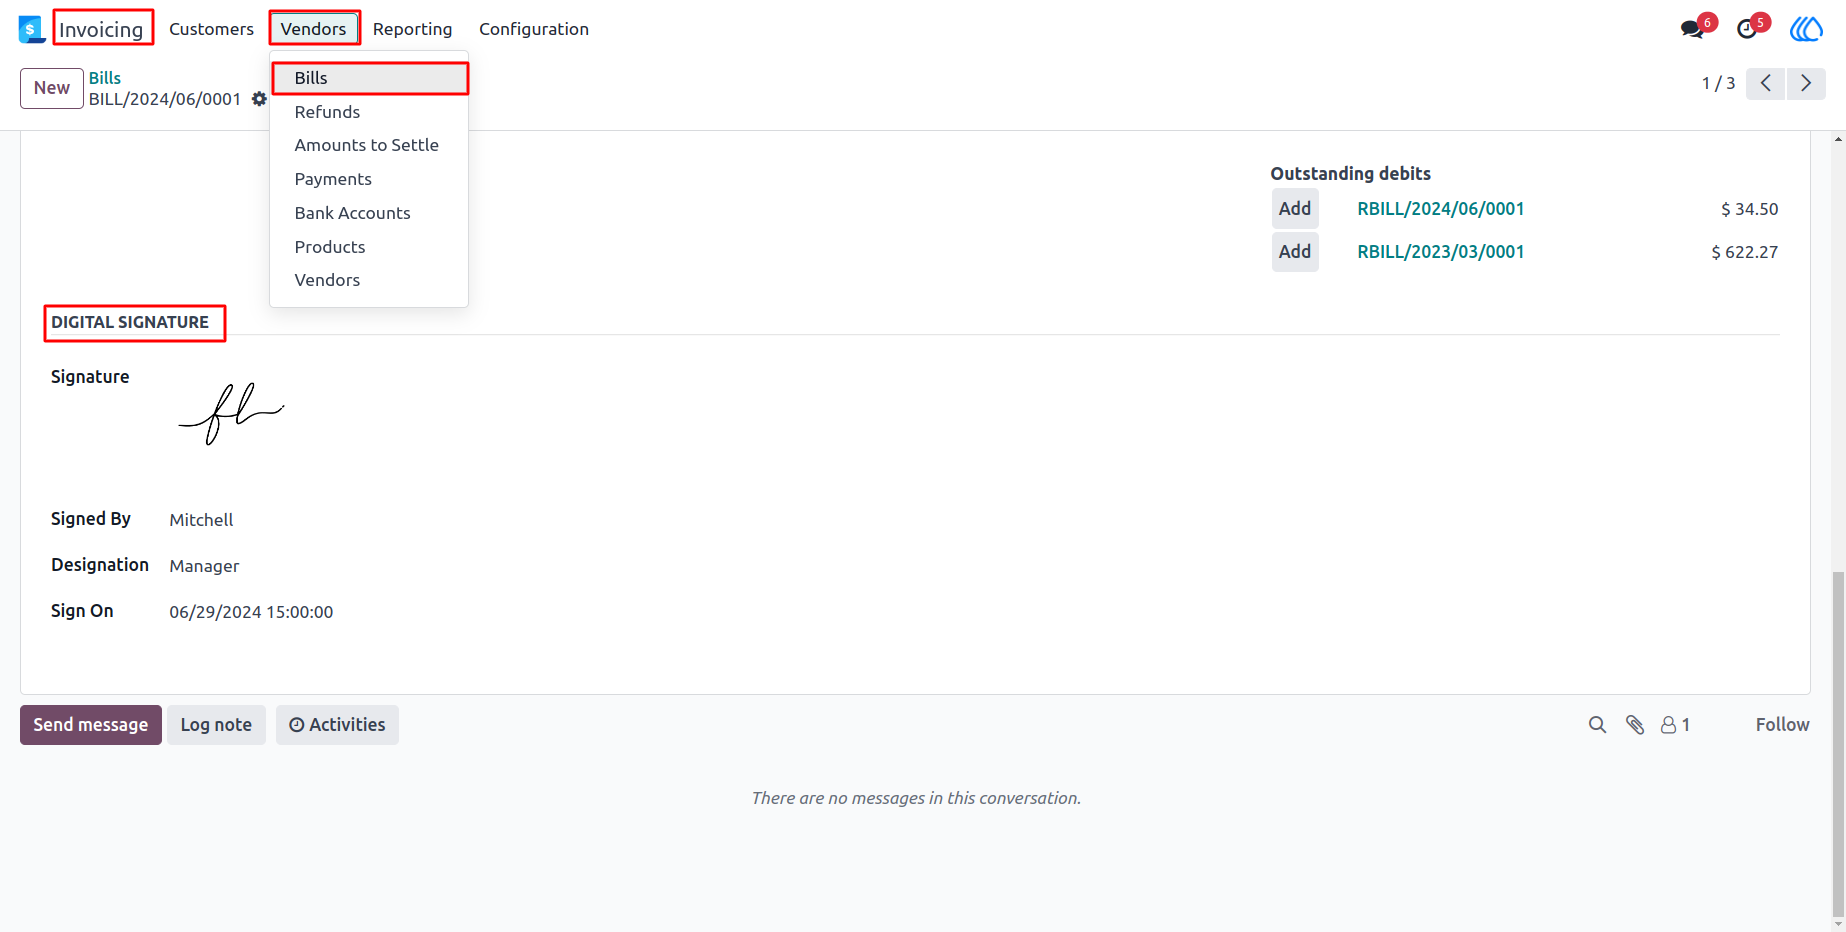Add outstanding debit RBILL/2024/06/0001
This screenshot has width=1846, height=932.
(1295, 209)
